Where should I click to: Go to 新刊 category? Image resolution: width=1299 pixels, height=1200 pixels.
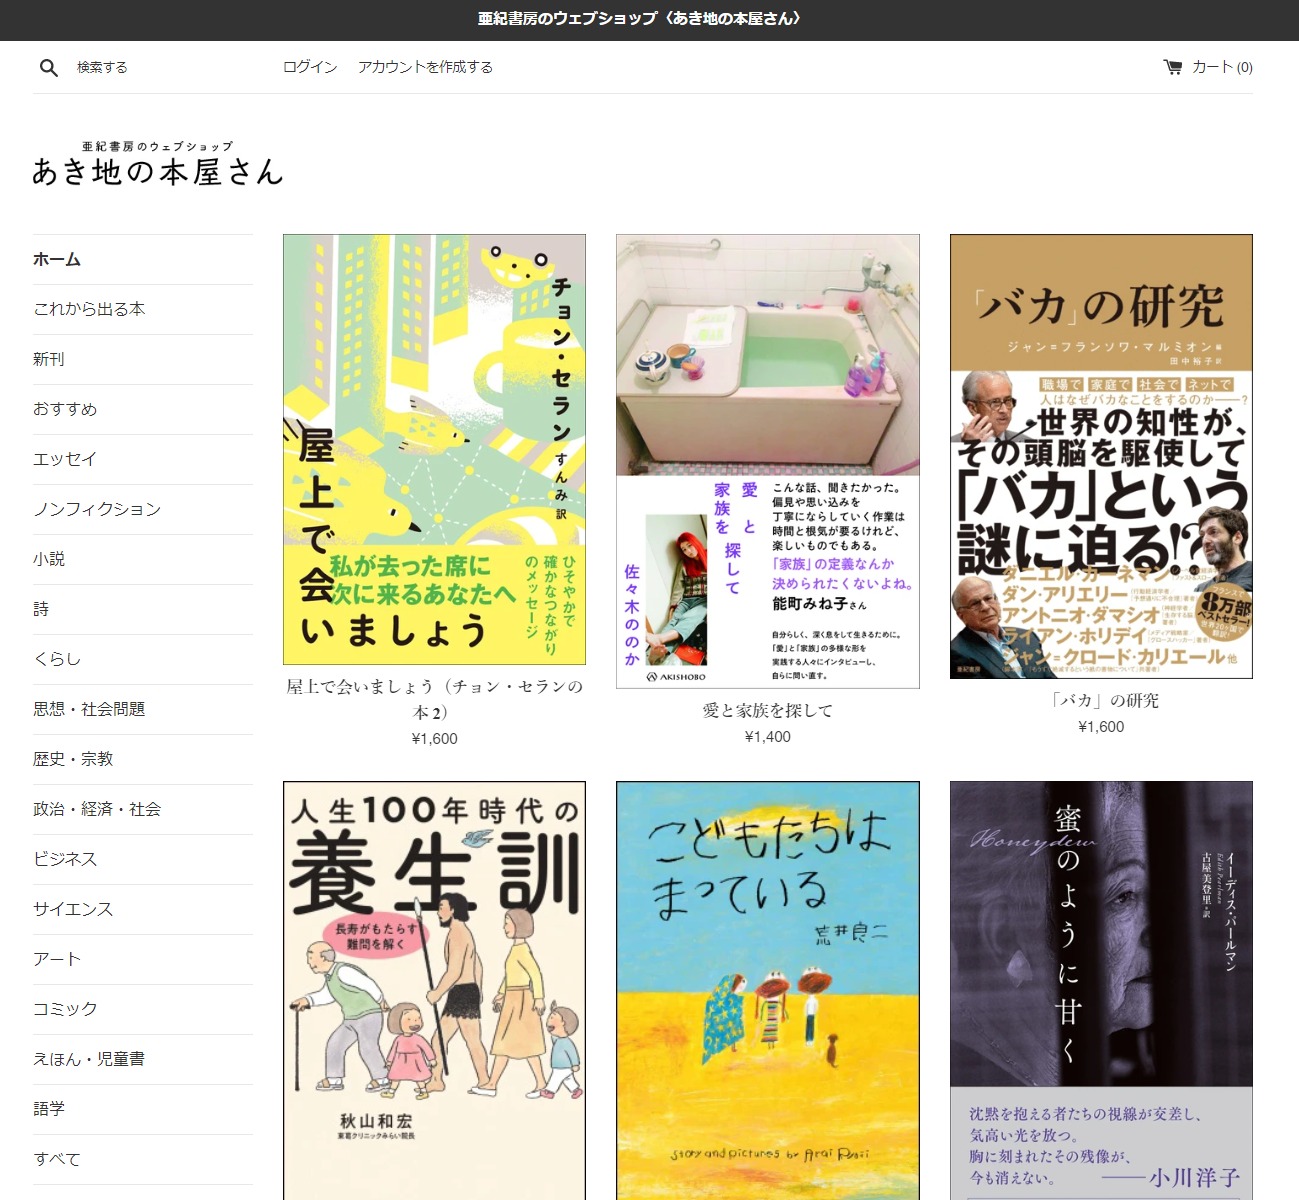[x=49, y=359]
